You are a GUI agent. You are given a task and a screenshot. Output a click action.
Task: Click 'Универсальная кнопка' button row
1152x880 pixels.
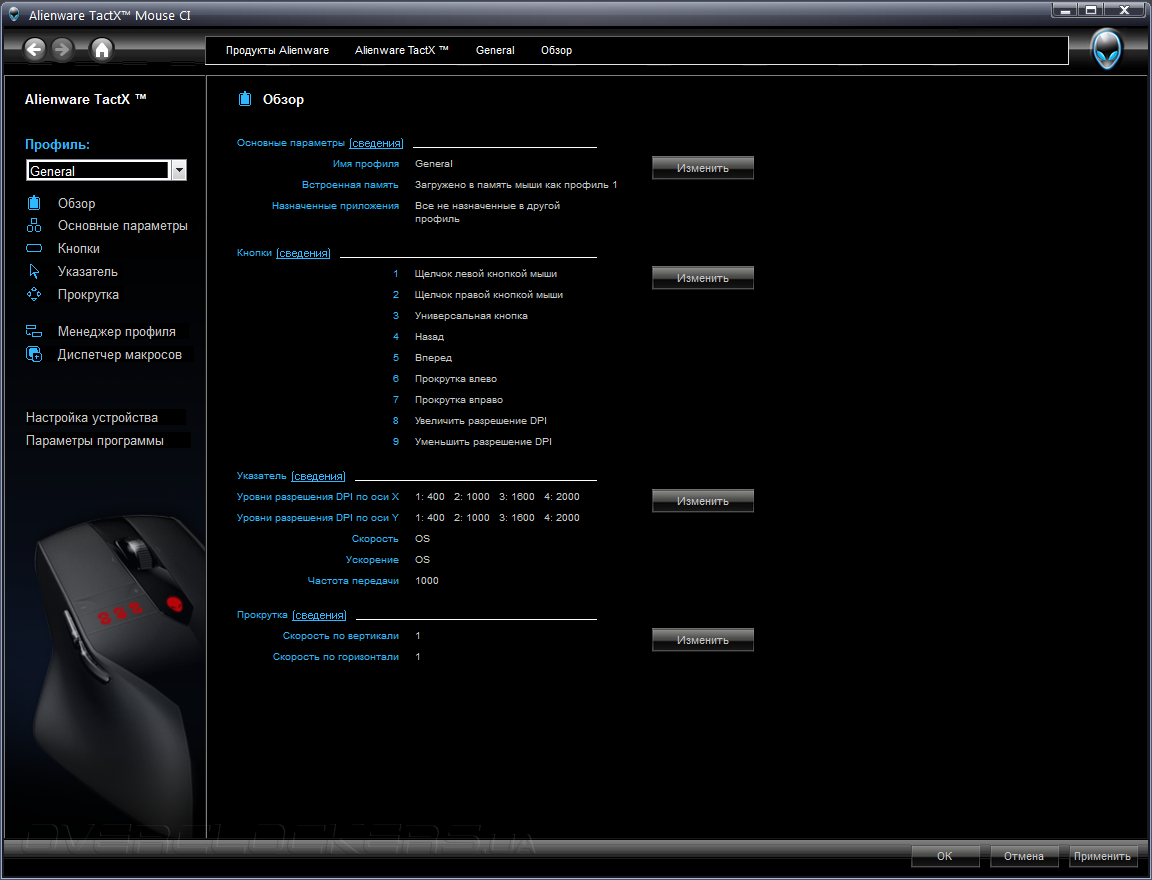[471, 316]
